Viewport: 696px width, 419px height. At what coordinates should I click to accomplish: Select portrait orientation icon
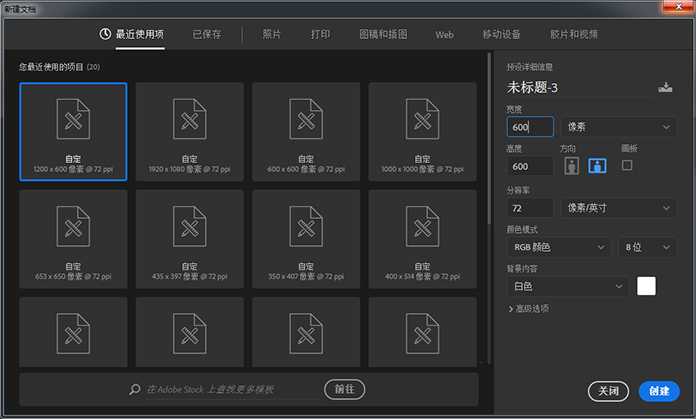click(570, 167)
